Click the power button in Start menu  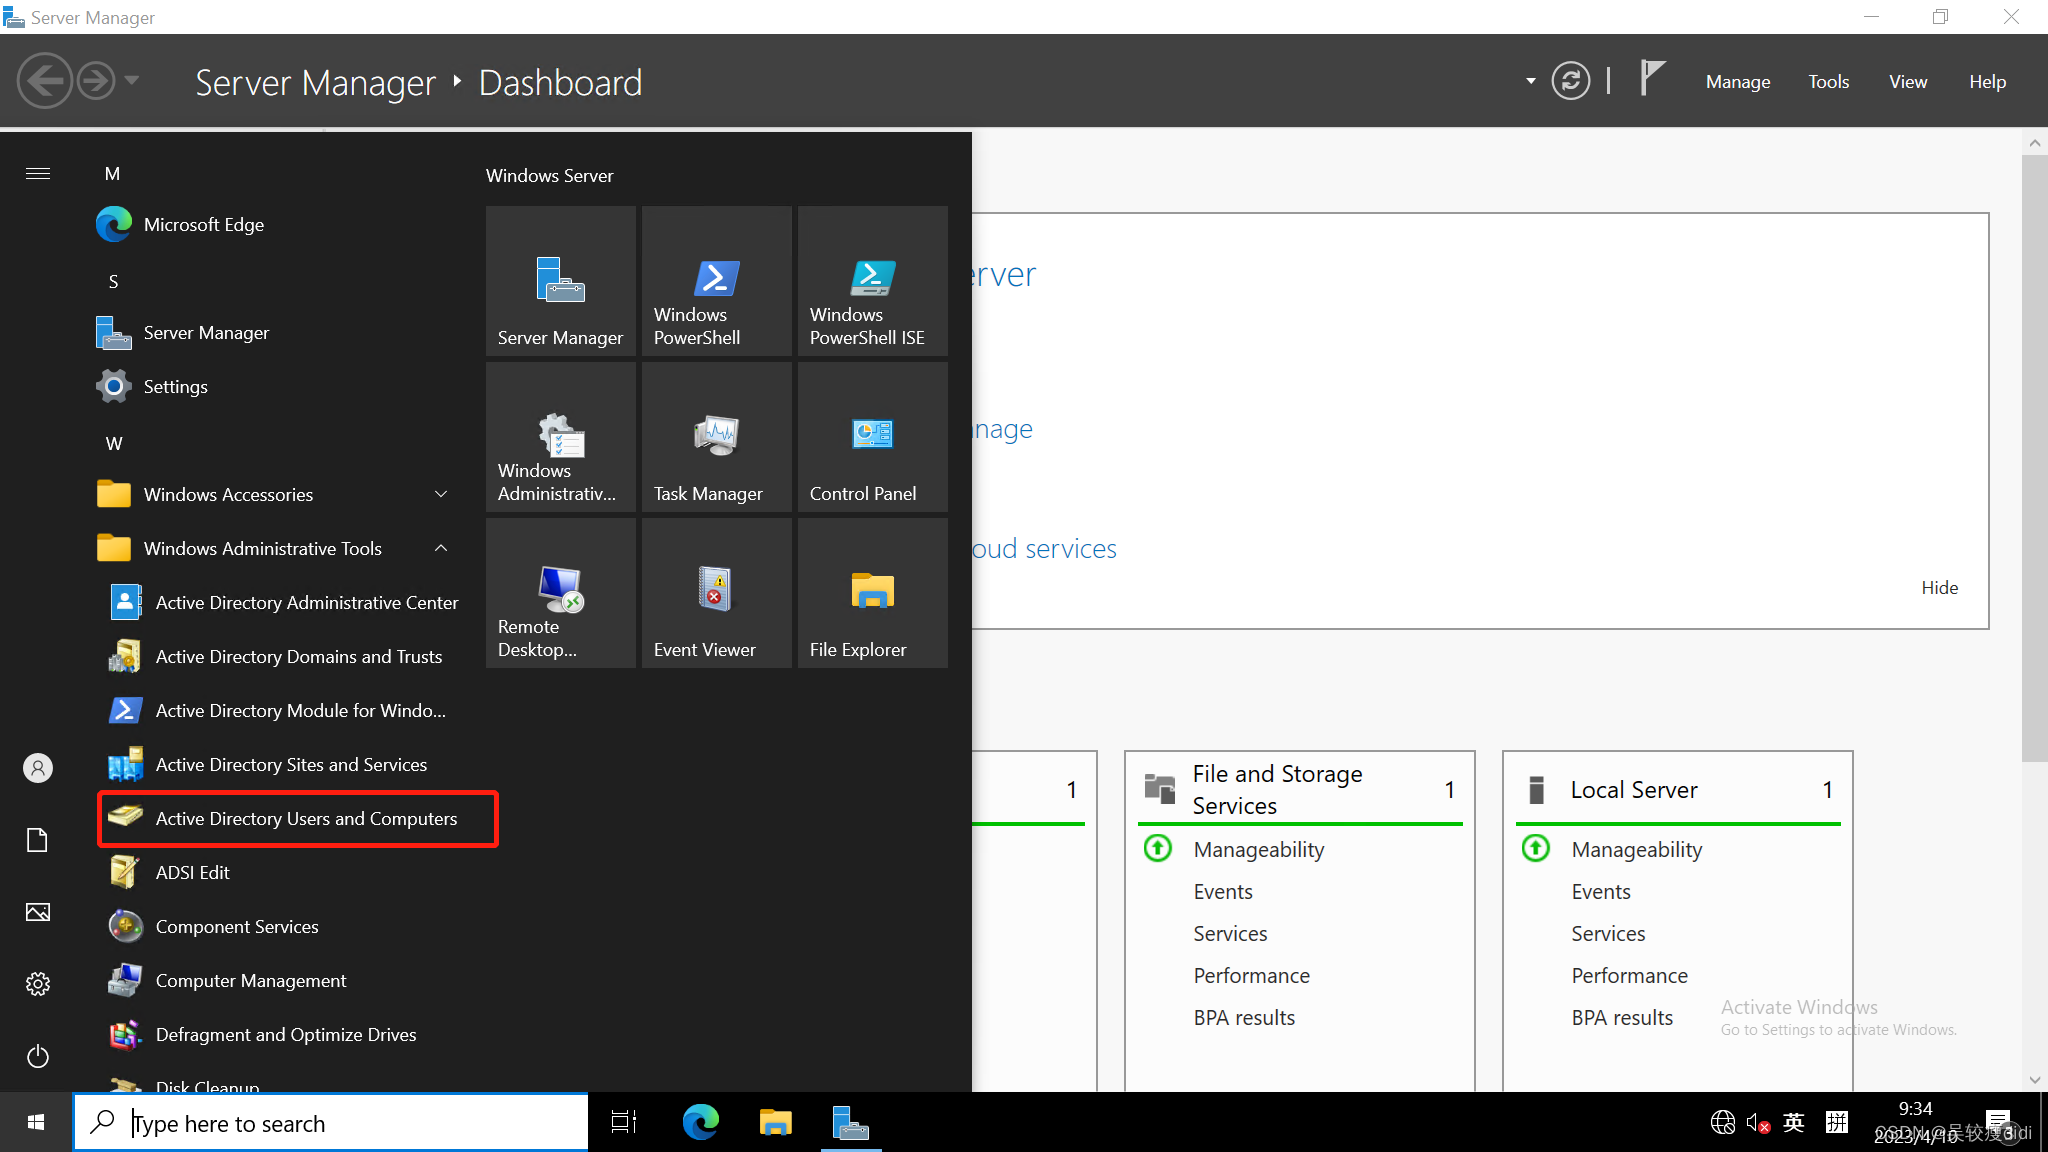[x=37, y=1056]
